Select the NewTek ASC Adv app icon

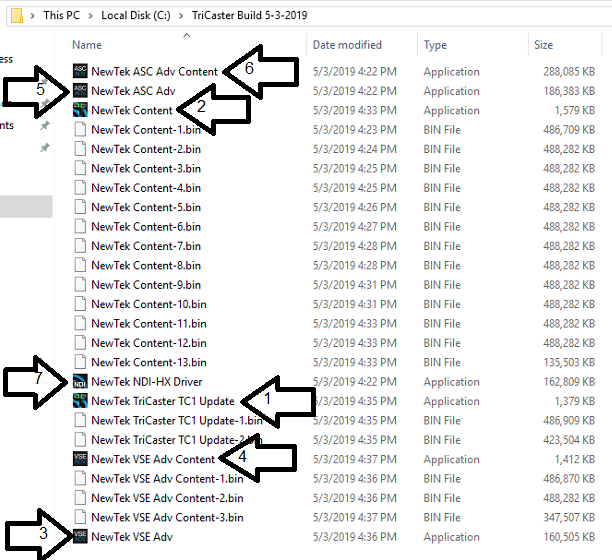click(x=80, y=91)
